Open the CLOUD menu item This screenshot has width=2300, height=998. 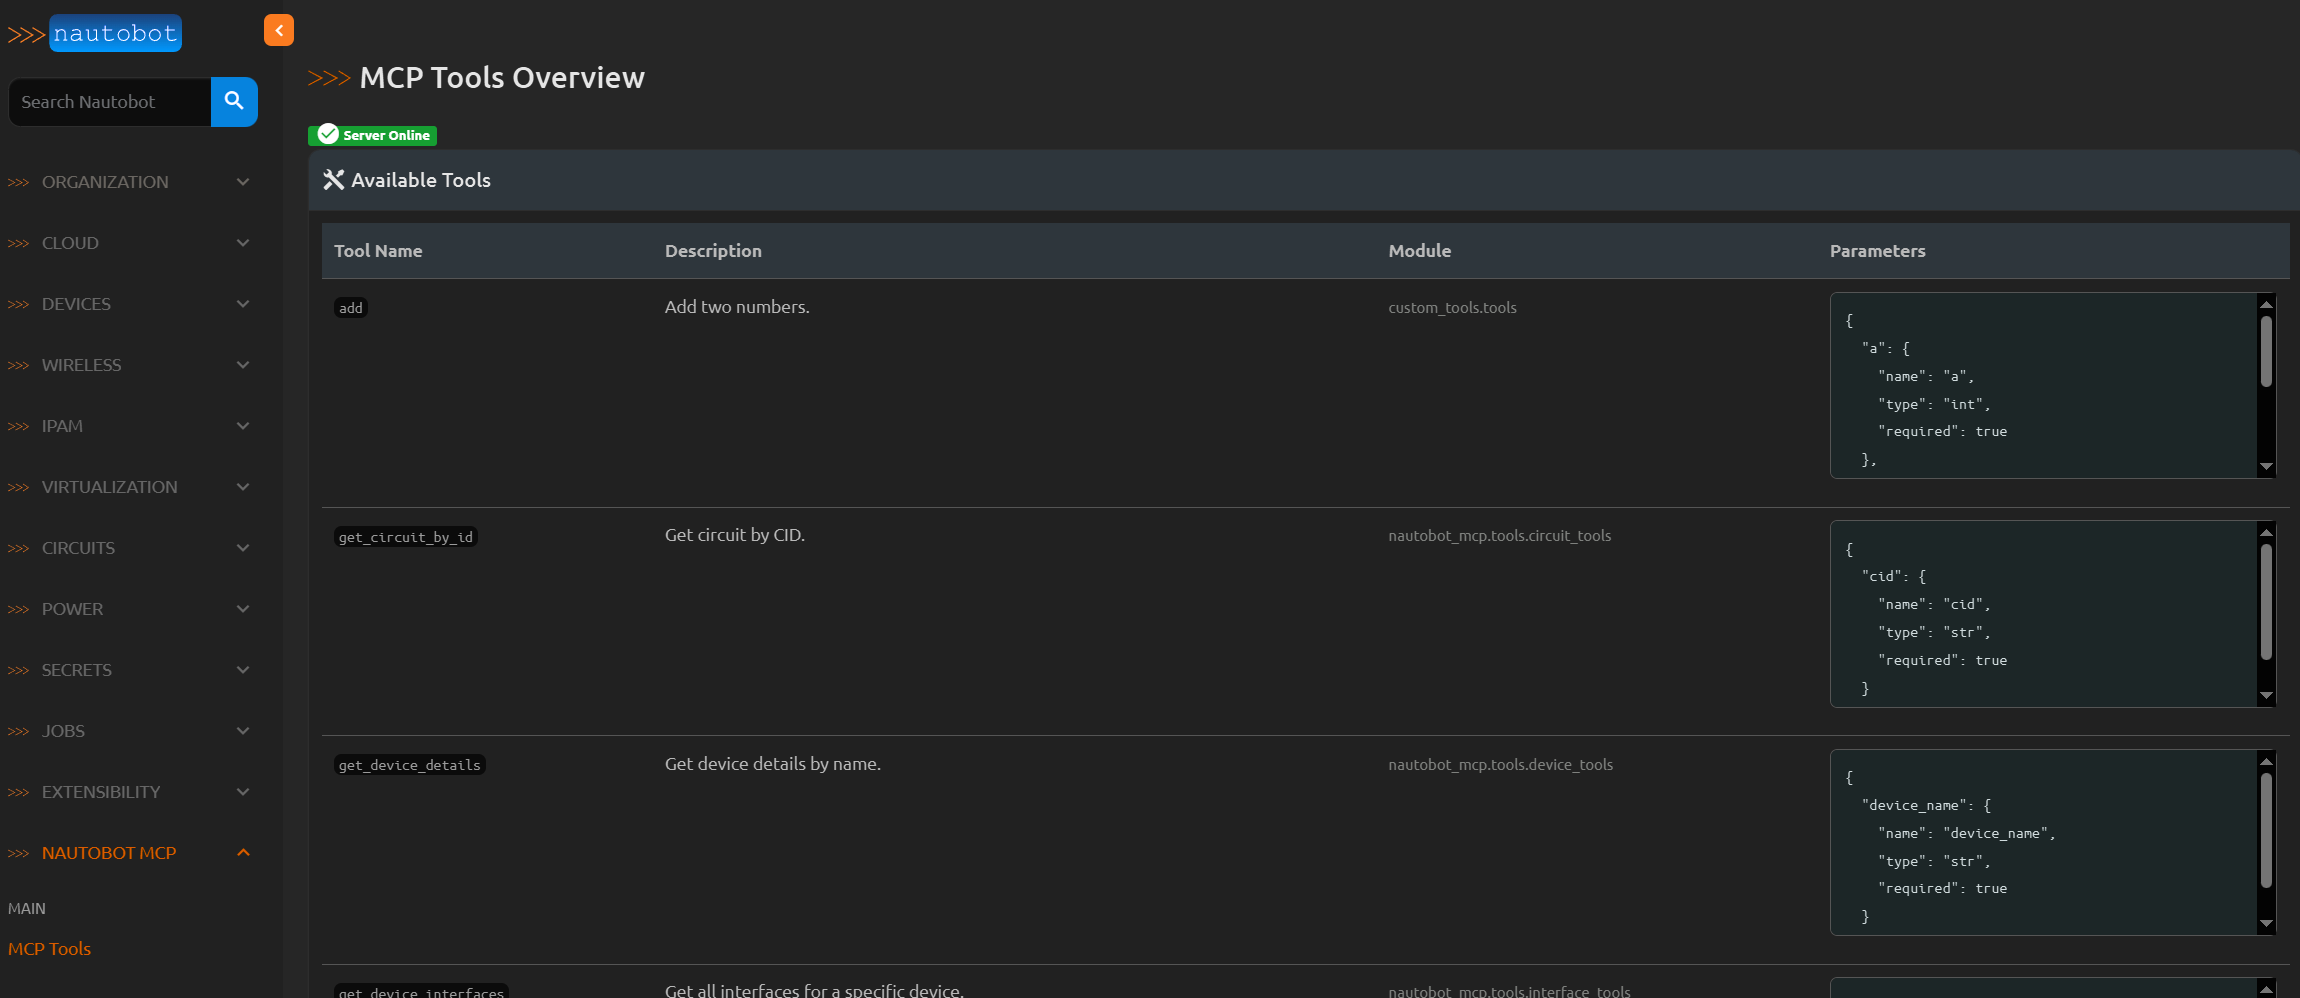70,243
